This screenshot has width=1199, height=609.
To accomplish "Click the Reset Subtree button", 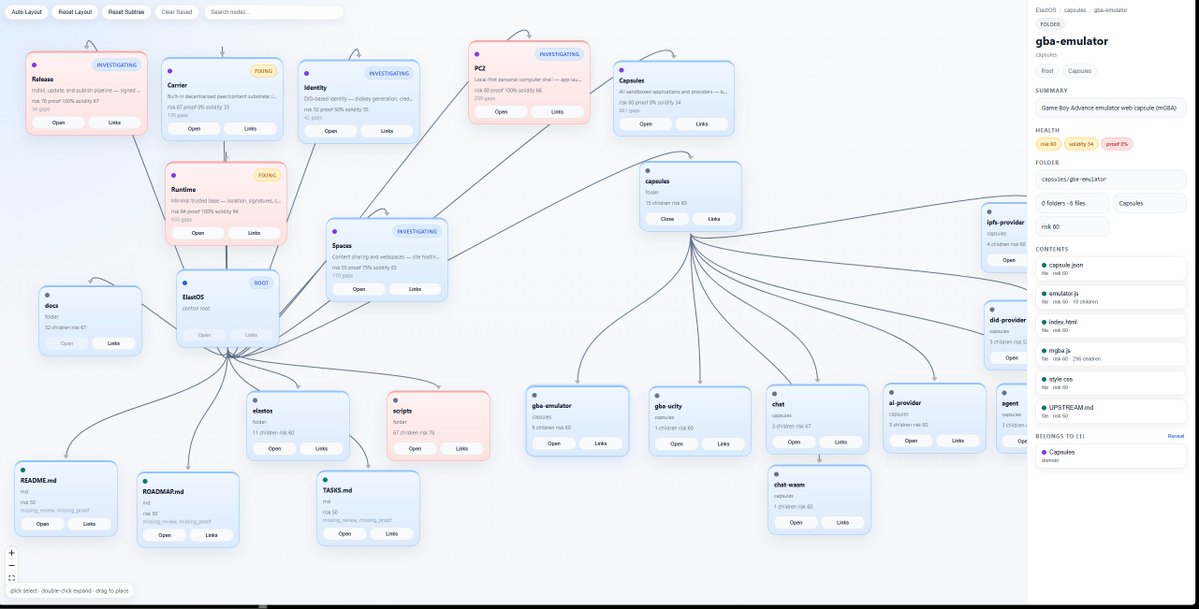I will (x=125, y=12).
